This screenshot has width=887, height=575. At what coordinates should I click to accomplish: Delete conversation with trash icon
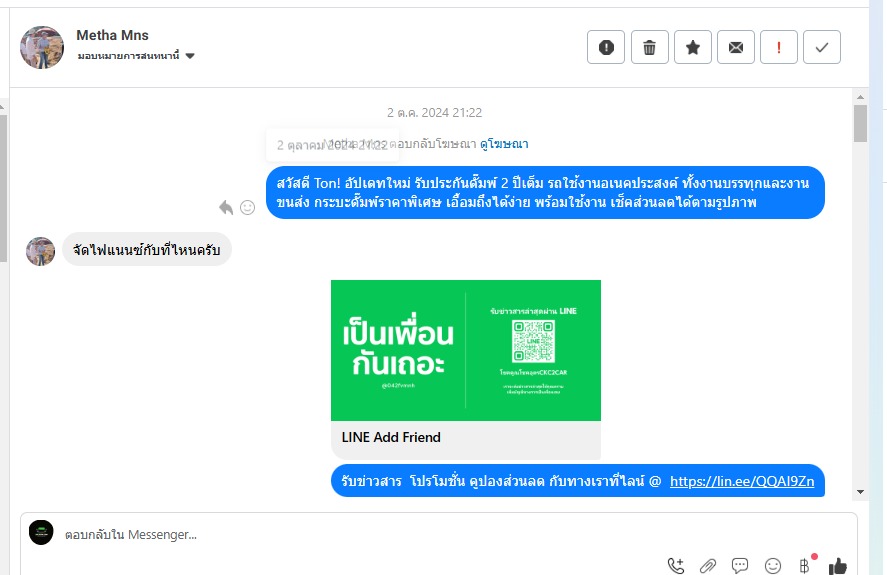[649, 48]
